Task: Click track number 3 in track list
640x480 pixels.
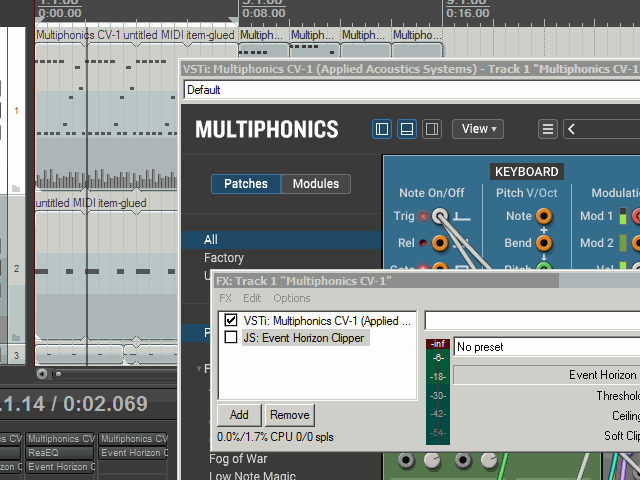Action: pos(16,356)
